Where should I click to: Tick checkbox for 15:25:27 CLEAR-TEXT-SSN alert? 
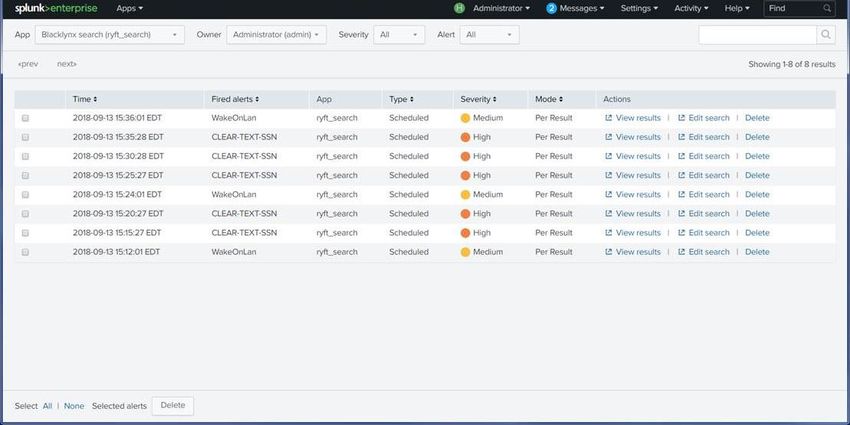coord(25,176)
